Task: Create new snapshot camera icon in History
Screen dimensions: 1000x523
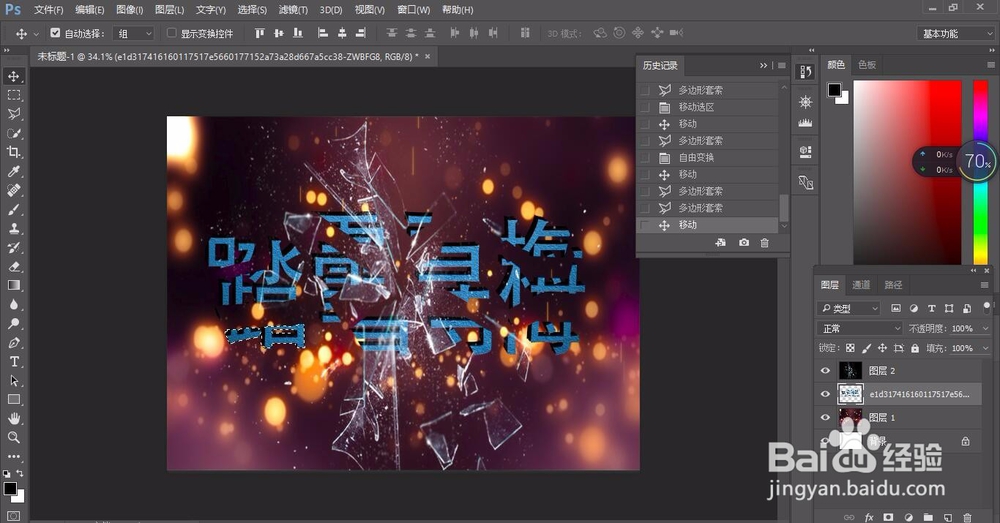Action: (744, 242)
